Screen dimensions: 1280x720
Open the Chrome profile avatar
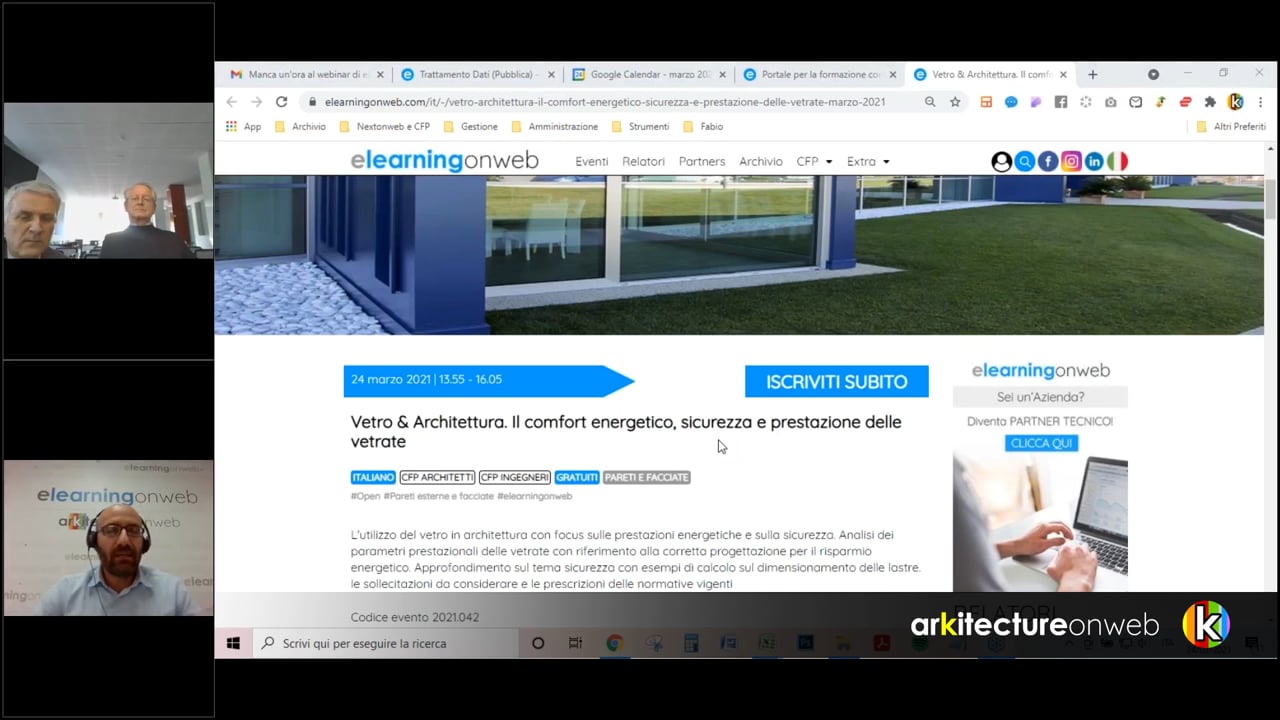point(1236,102)
